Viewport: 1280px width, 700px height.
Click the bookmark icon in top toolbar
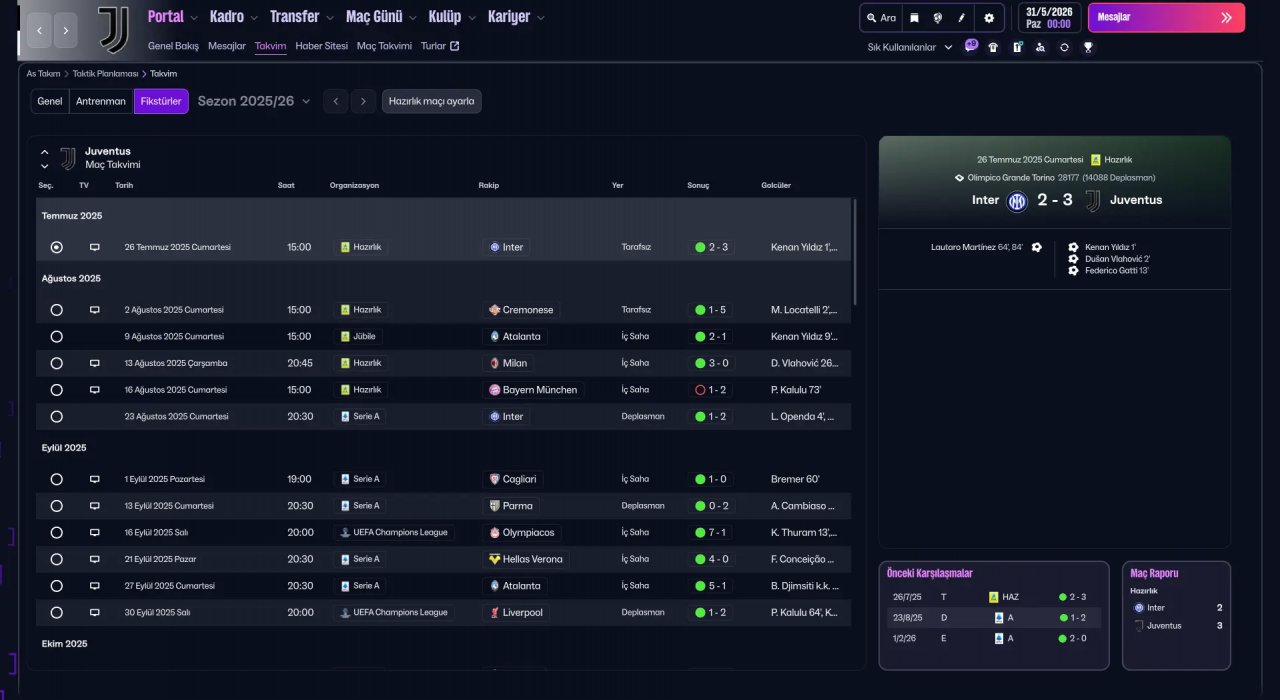coord(913,18)
